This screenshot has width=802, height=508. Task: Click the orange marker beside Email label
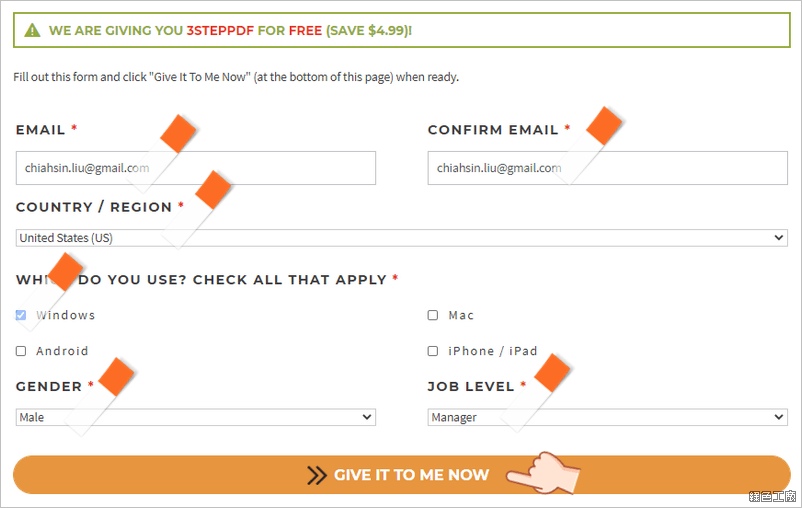coord(178,134)
